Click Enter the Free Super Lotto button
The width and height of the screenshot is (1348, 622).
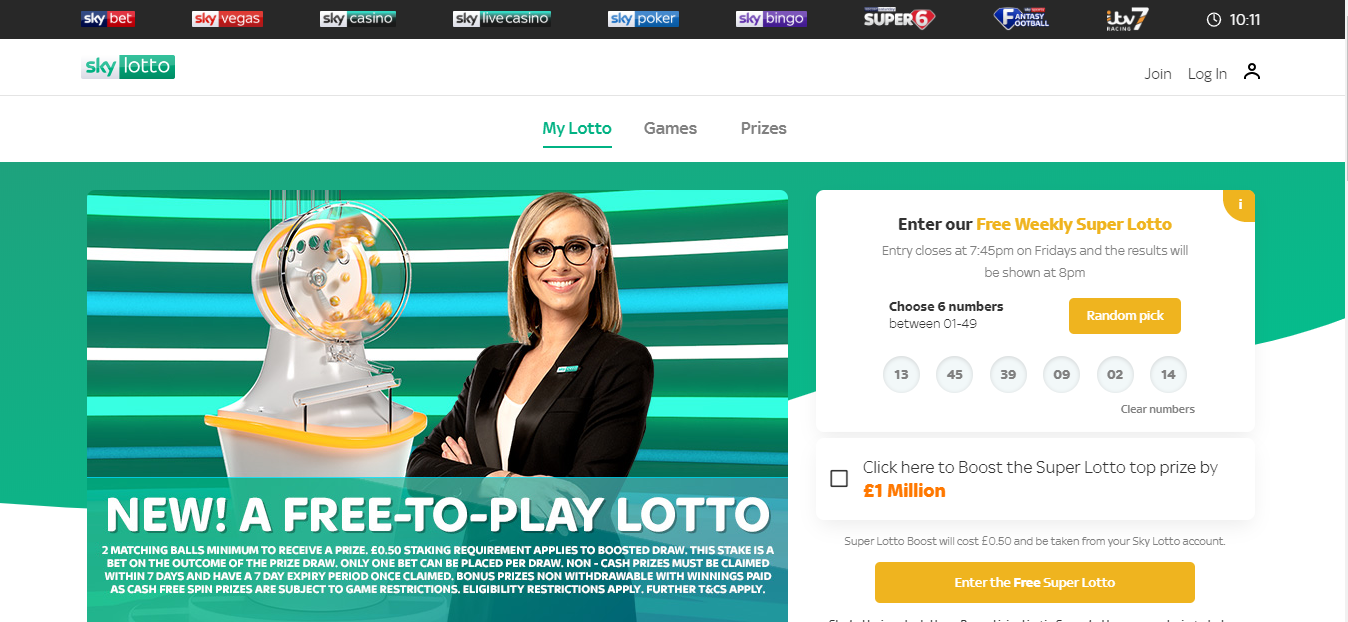tap(1035, 582)
